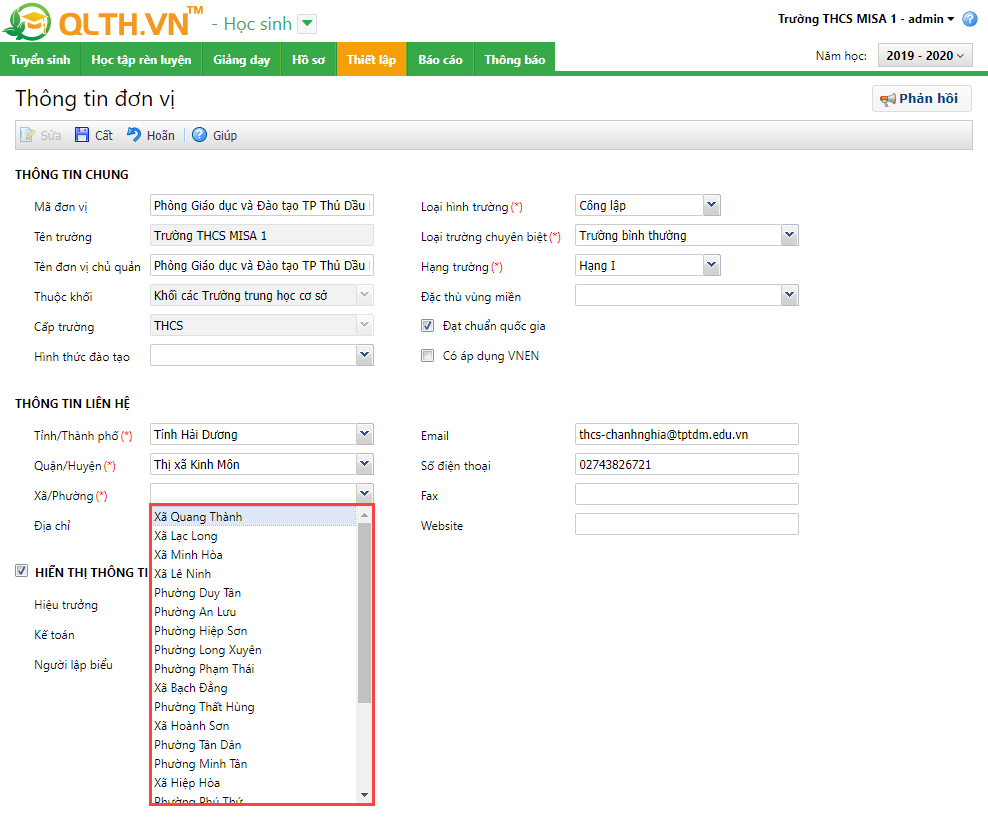Open the Năm học 2019 - 2020 dropdown
Image resolution: width=988 pixels, height=830 pixels.
coord(925,55)
